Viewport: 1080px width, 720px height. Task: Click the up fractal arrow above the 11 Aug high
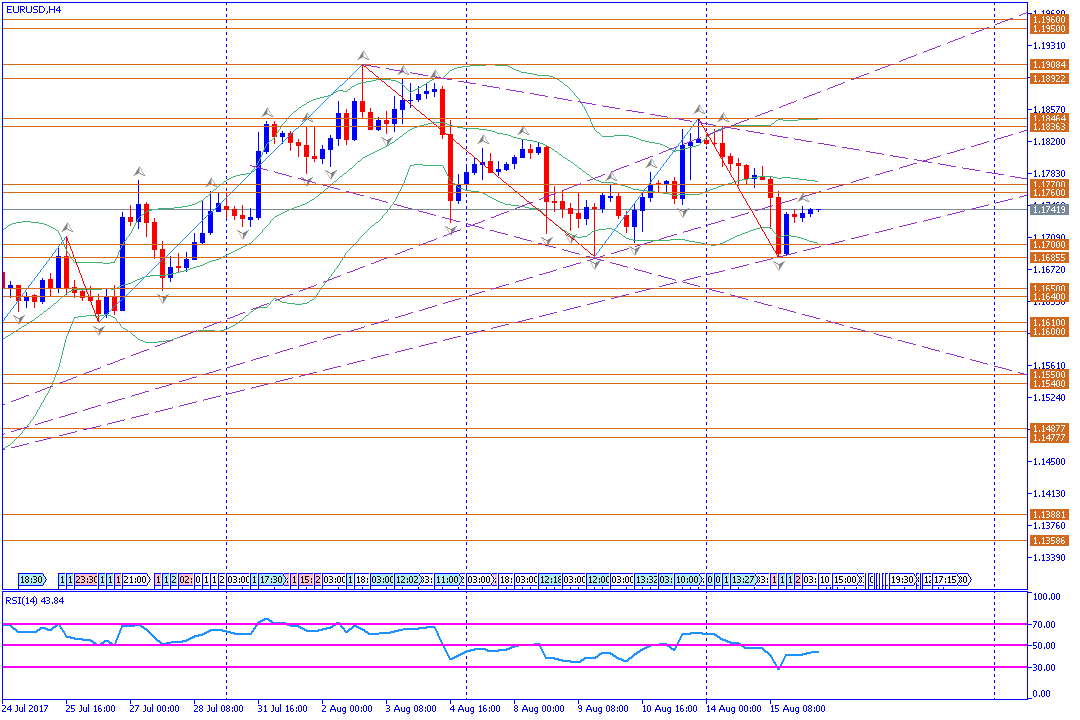pyautogui.click(x=698, y=108)
